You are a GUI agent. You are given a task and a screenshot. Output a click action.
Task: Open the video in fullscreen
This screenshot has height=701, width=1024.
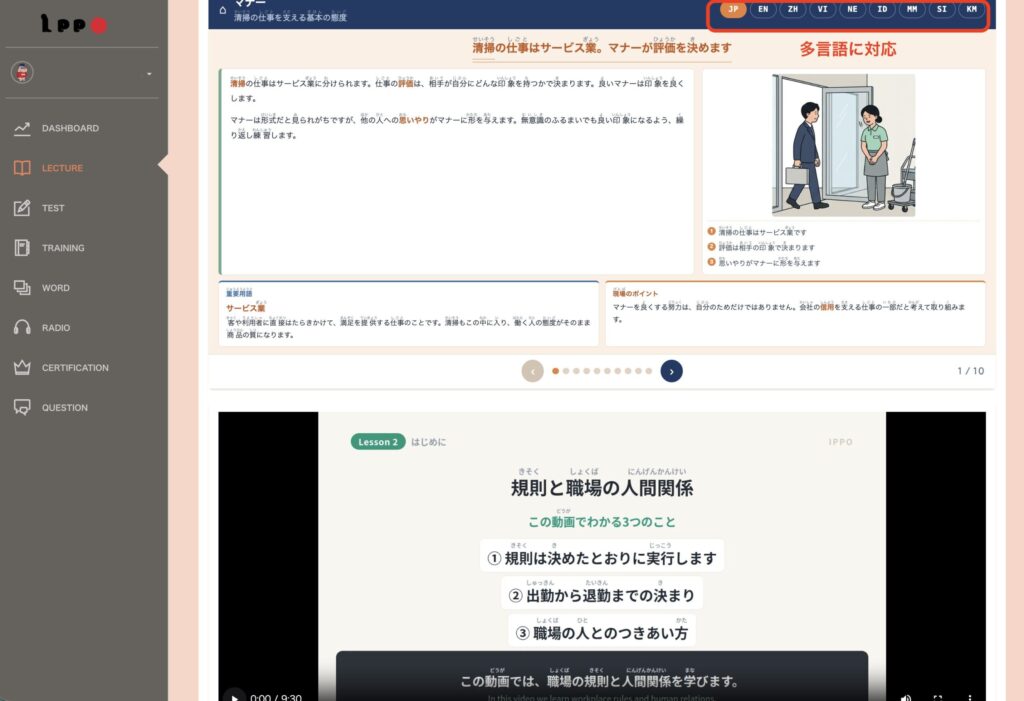click(x=938, y=697)
